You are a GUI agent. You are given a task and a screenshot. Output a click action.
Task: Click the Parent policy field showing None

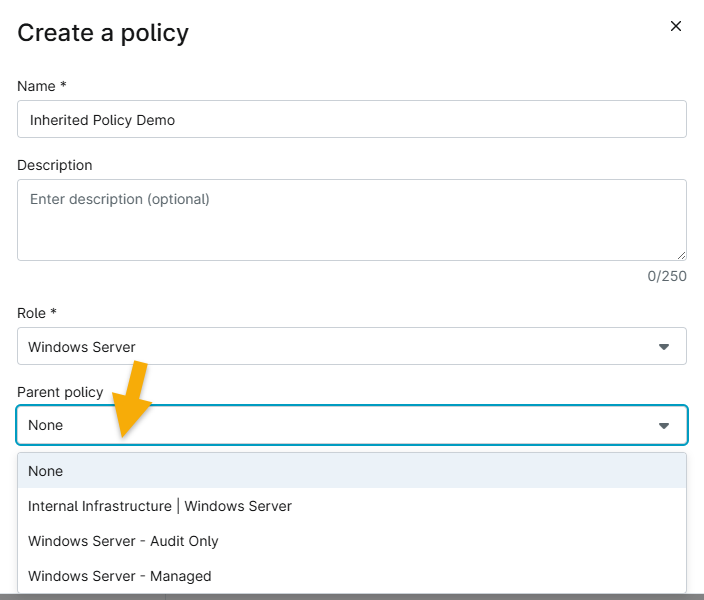340,425
